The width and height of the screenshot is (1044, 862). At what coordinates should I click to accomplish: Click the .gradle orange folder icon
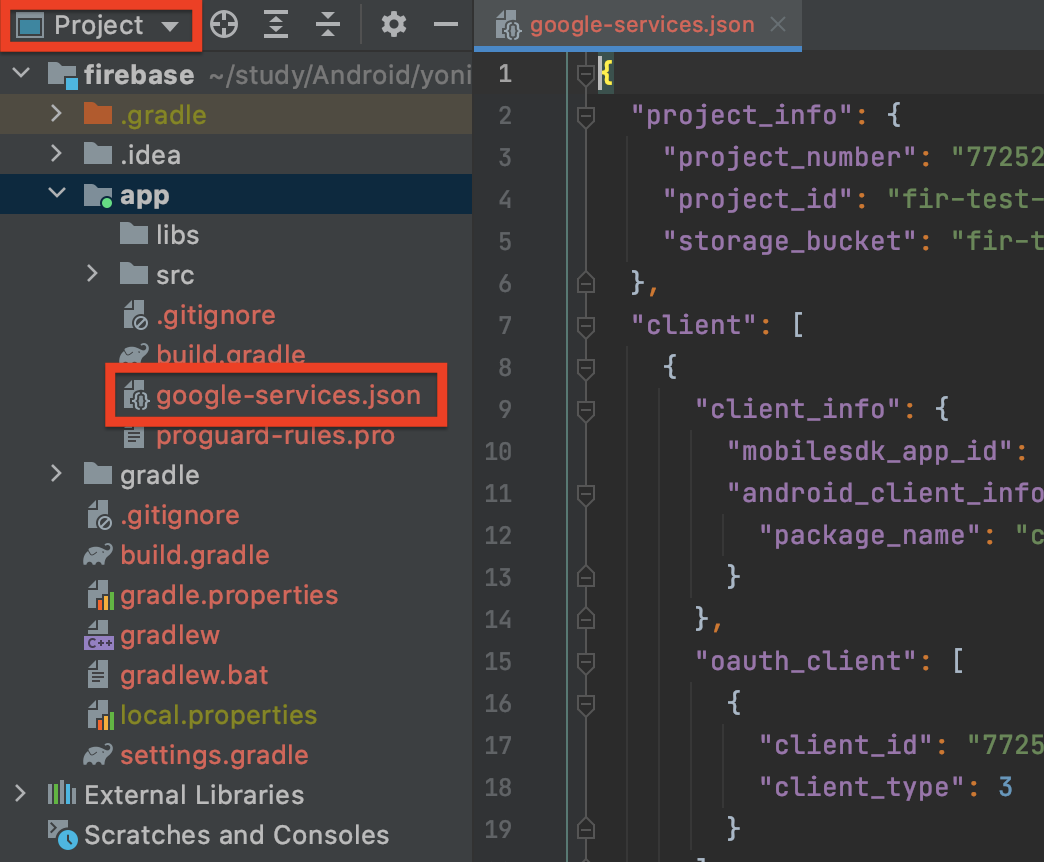(x=98, y=114)
